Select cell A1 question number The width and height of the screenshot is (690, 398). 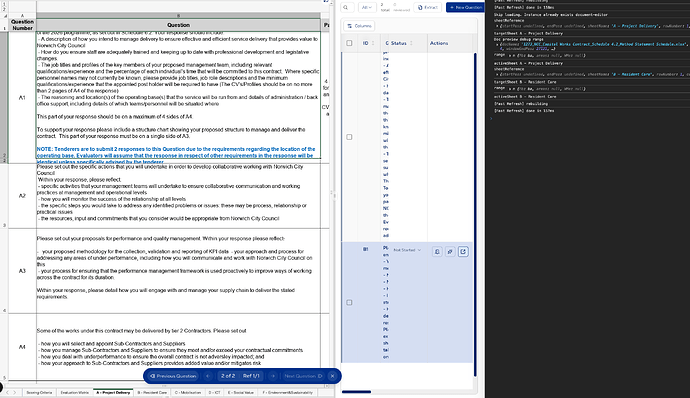click(x=22, y=98)
